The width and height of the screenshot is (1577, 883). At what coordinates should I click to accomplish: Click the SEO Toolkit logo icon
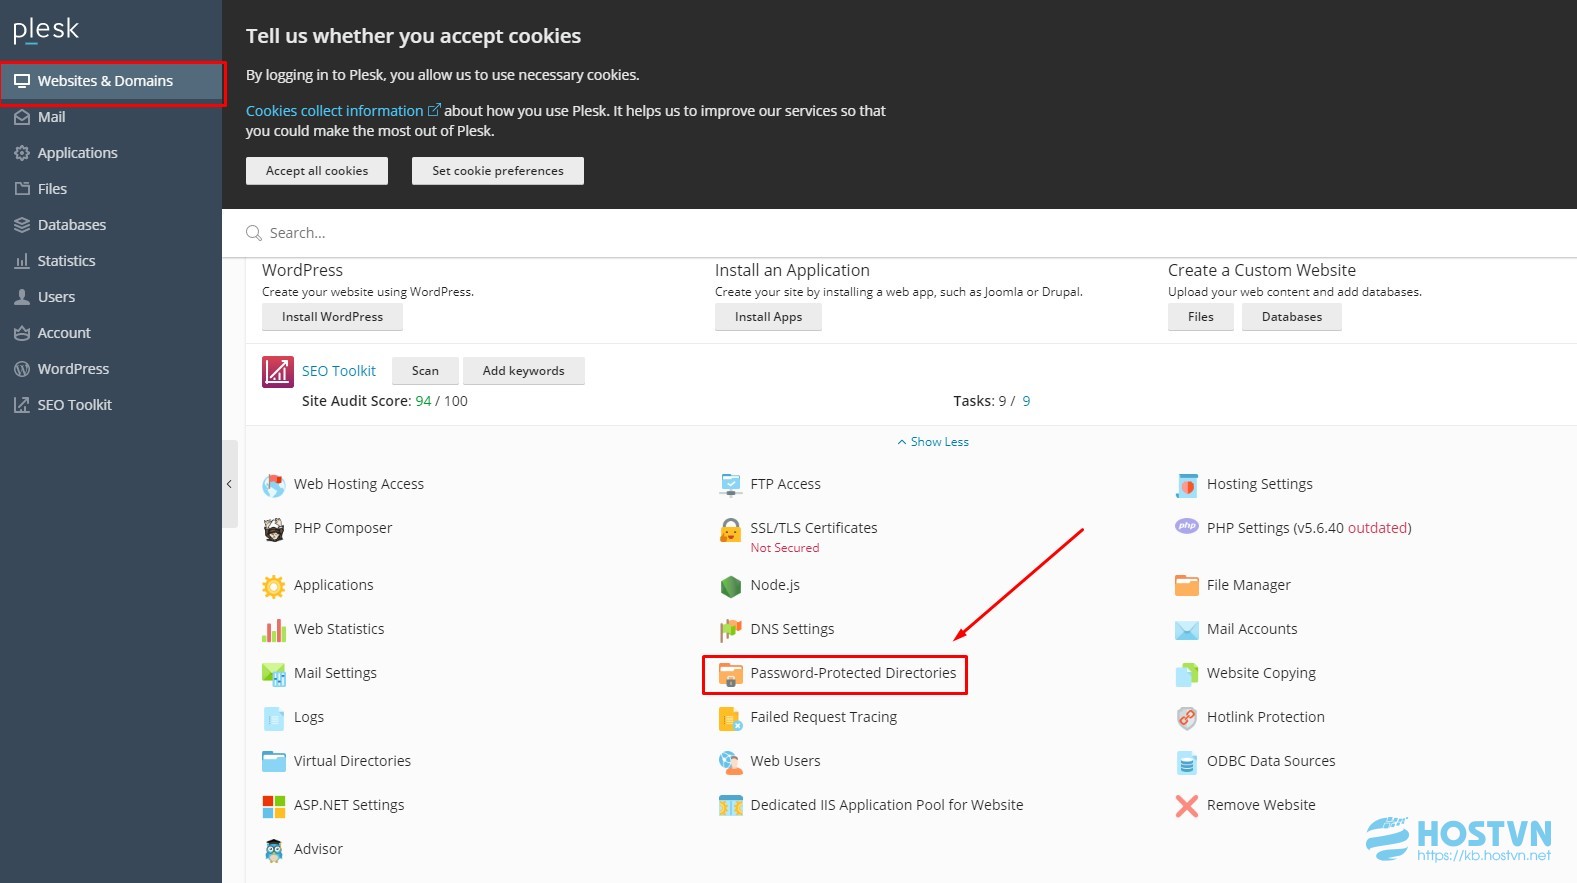(x=278, y=371)
